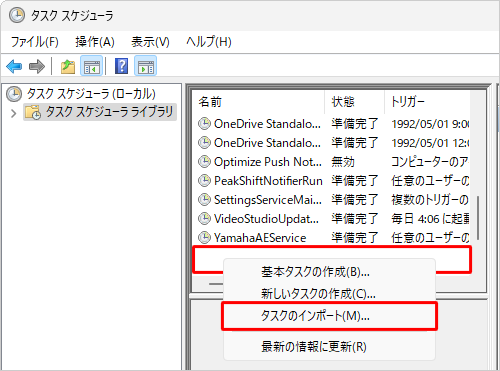The height and width of the screenshot is (371, 500).
Task: Click 準備完了 status in the PeakShiftNotifierRun row
Action: click(355, 181)
